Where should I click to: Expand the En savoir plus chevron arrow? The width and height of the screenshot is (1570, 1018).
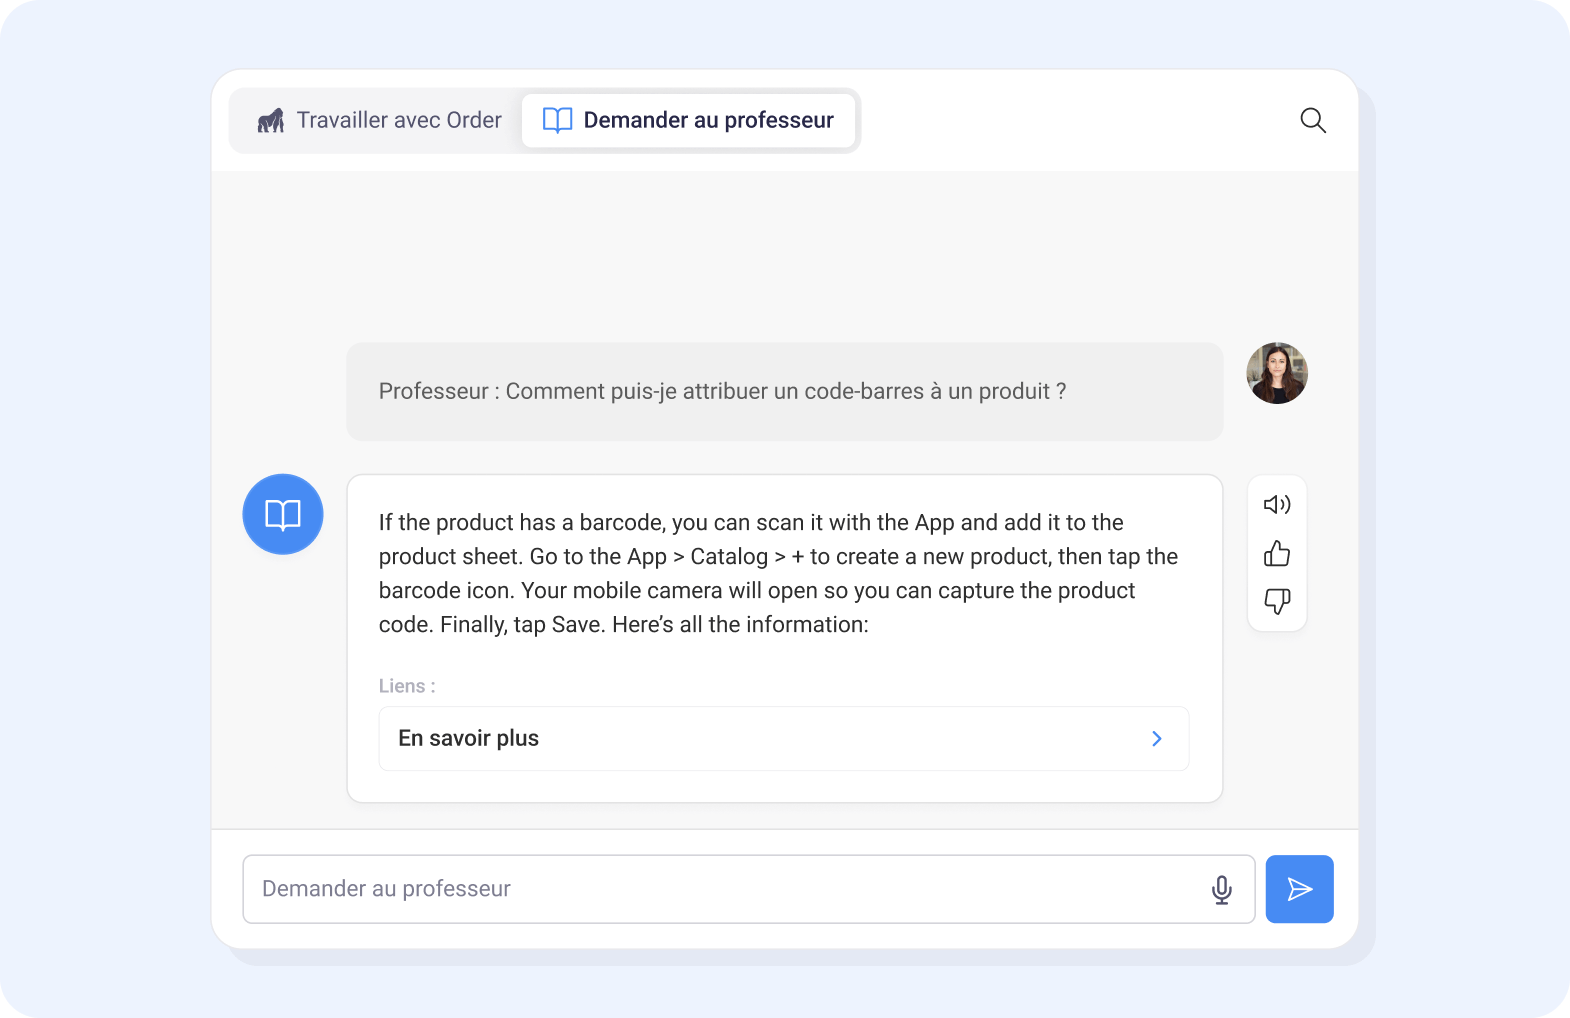pos(1157,739)
